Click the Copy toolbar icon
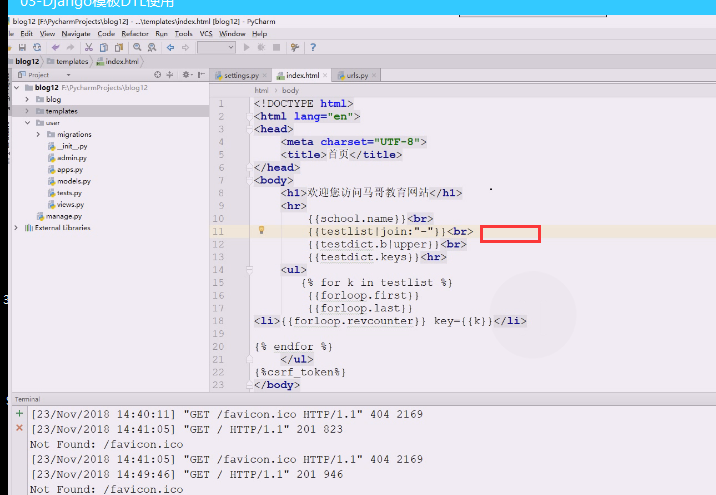Screen dimensions: 716x495 pyautogui.click(x=104, y=47)
